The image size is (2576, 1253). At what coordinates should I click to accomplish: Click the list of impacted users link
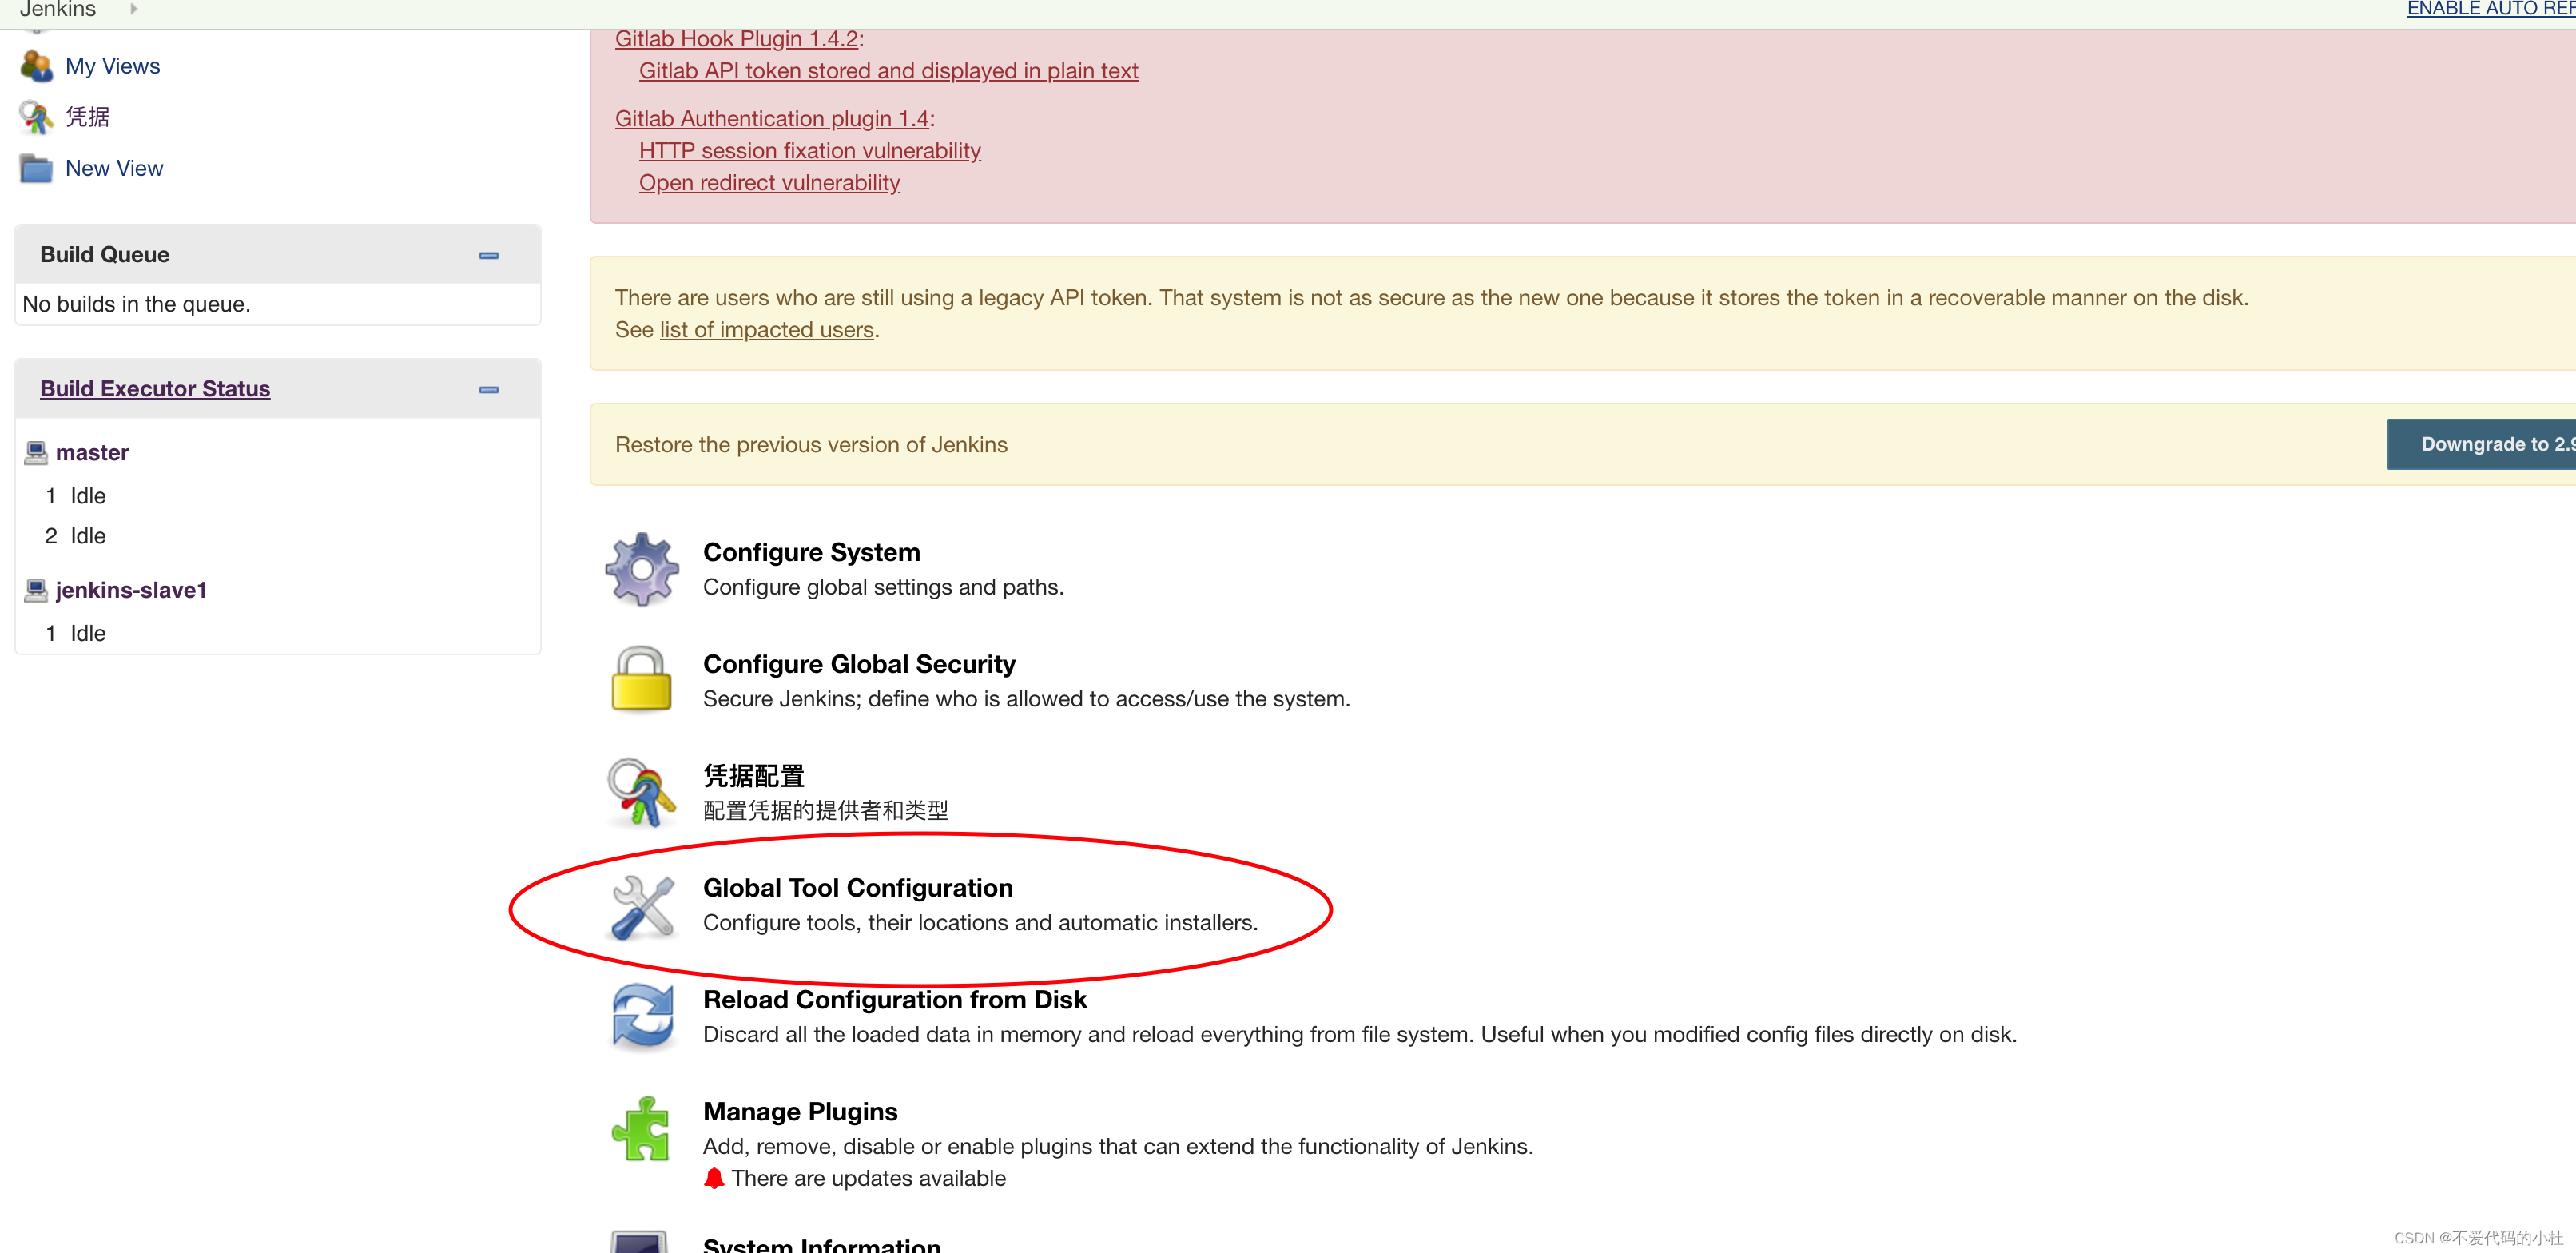[x=767, y=330]
